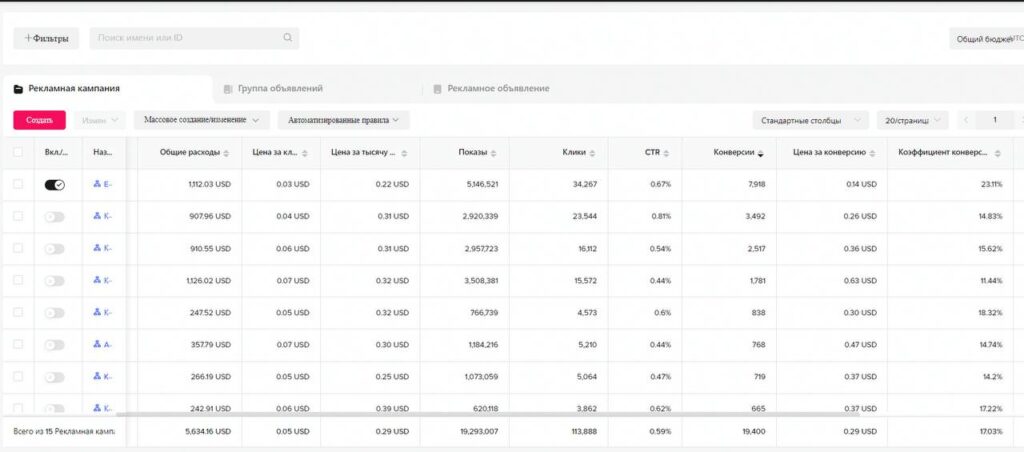Expand Автоматизированные правила dropdown

343,120
